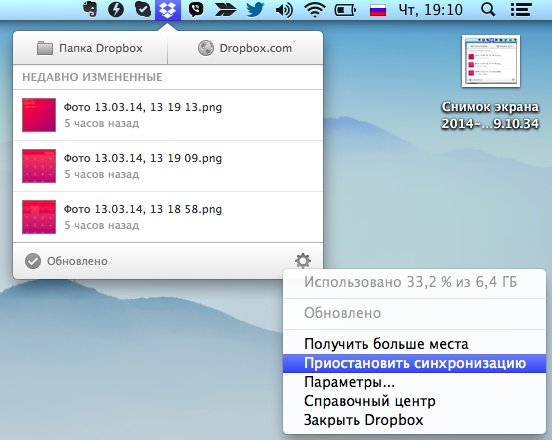
Task: Open file Фото 13.03.14, 13 19 13.png
Action: click(168, 115)
